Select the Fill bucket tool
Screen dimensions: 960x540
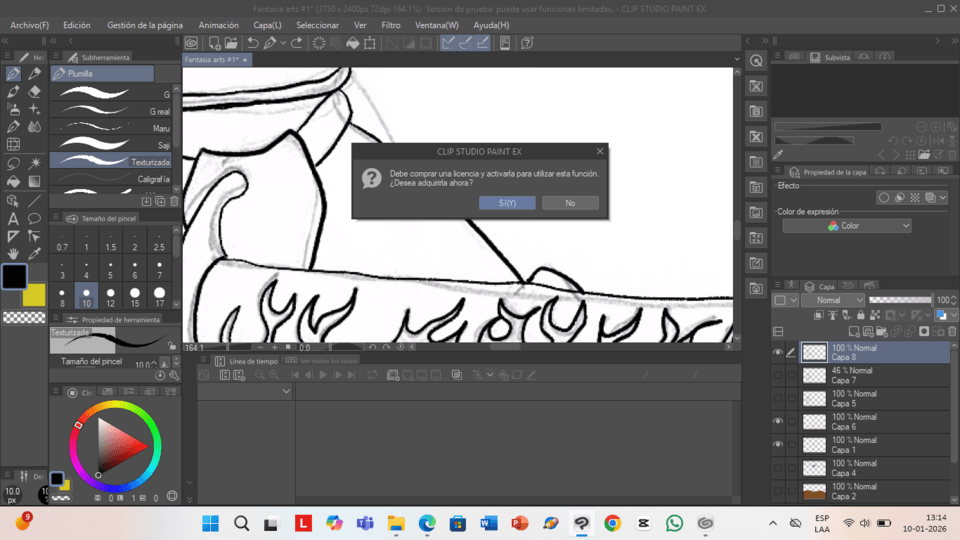pos(13,182)
